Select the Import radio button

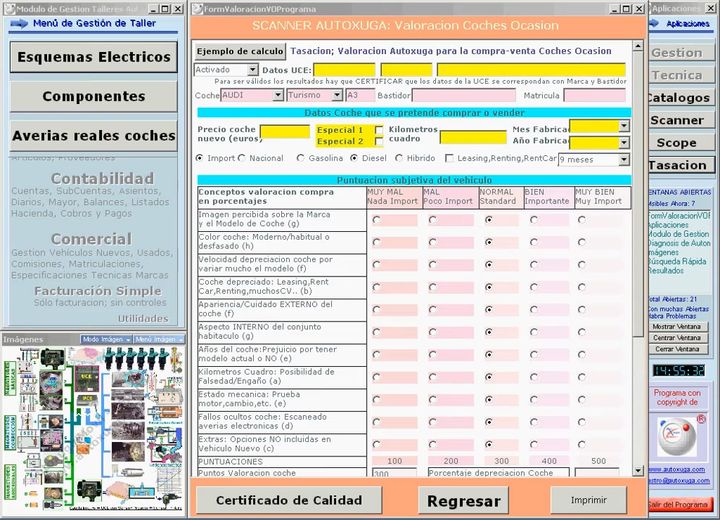[199, 158]
